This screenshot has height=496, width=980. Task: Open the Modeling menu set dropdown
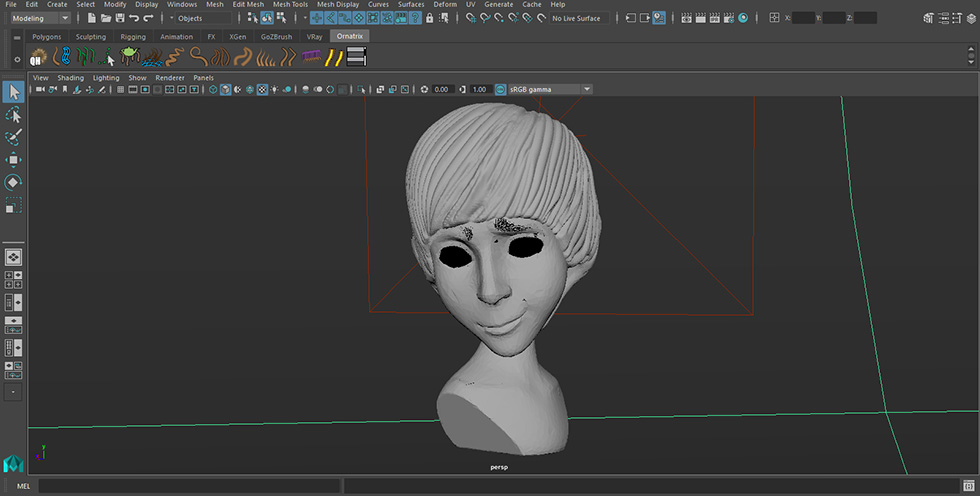click(x=40, y=18)
